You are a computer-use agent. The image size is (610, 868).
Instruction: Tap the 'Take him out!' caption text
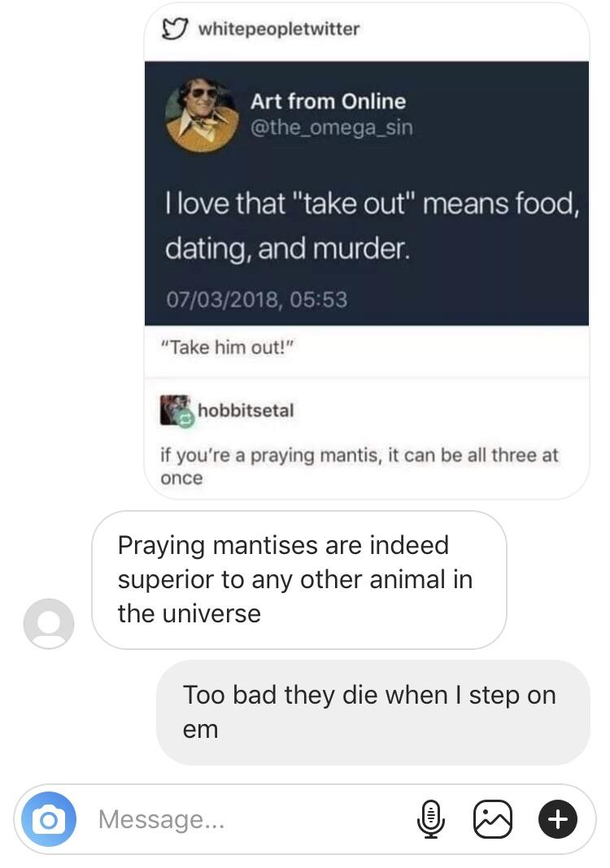point(226,348)
